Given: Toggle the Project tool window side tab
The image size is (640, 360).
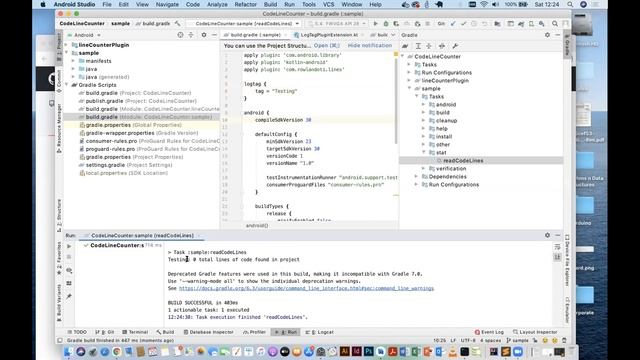Looking at the screenshot, I should [x=59, y=47].
